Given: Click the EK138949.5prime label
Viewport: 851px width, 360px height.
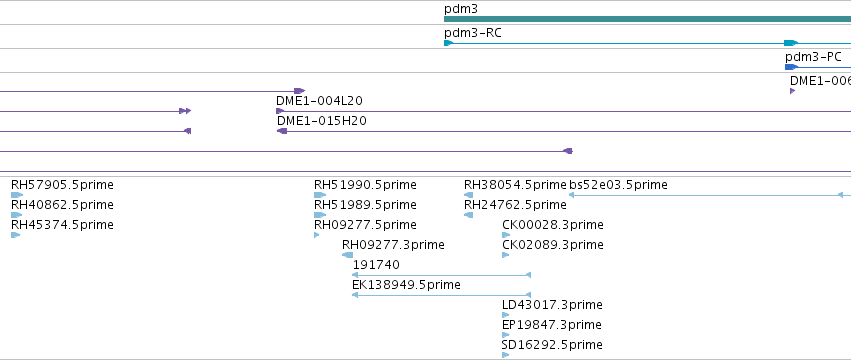Looking at the screenshot, I should pyautogui.click(x=407, y=285).
